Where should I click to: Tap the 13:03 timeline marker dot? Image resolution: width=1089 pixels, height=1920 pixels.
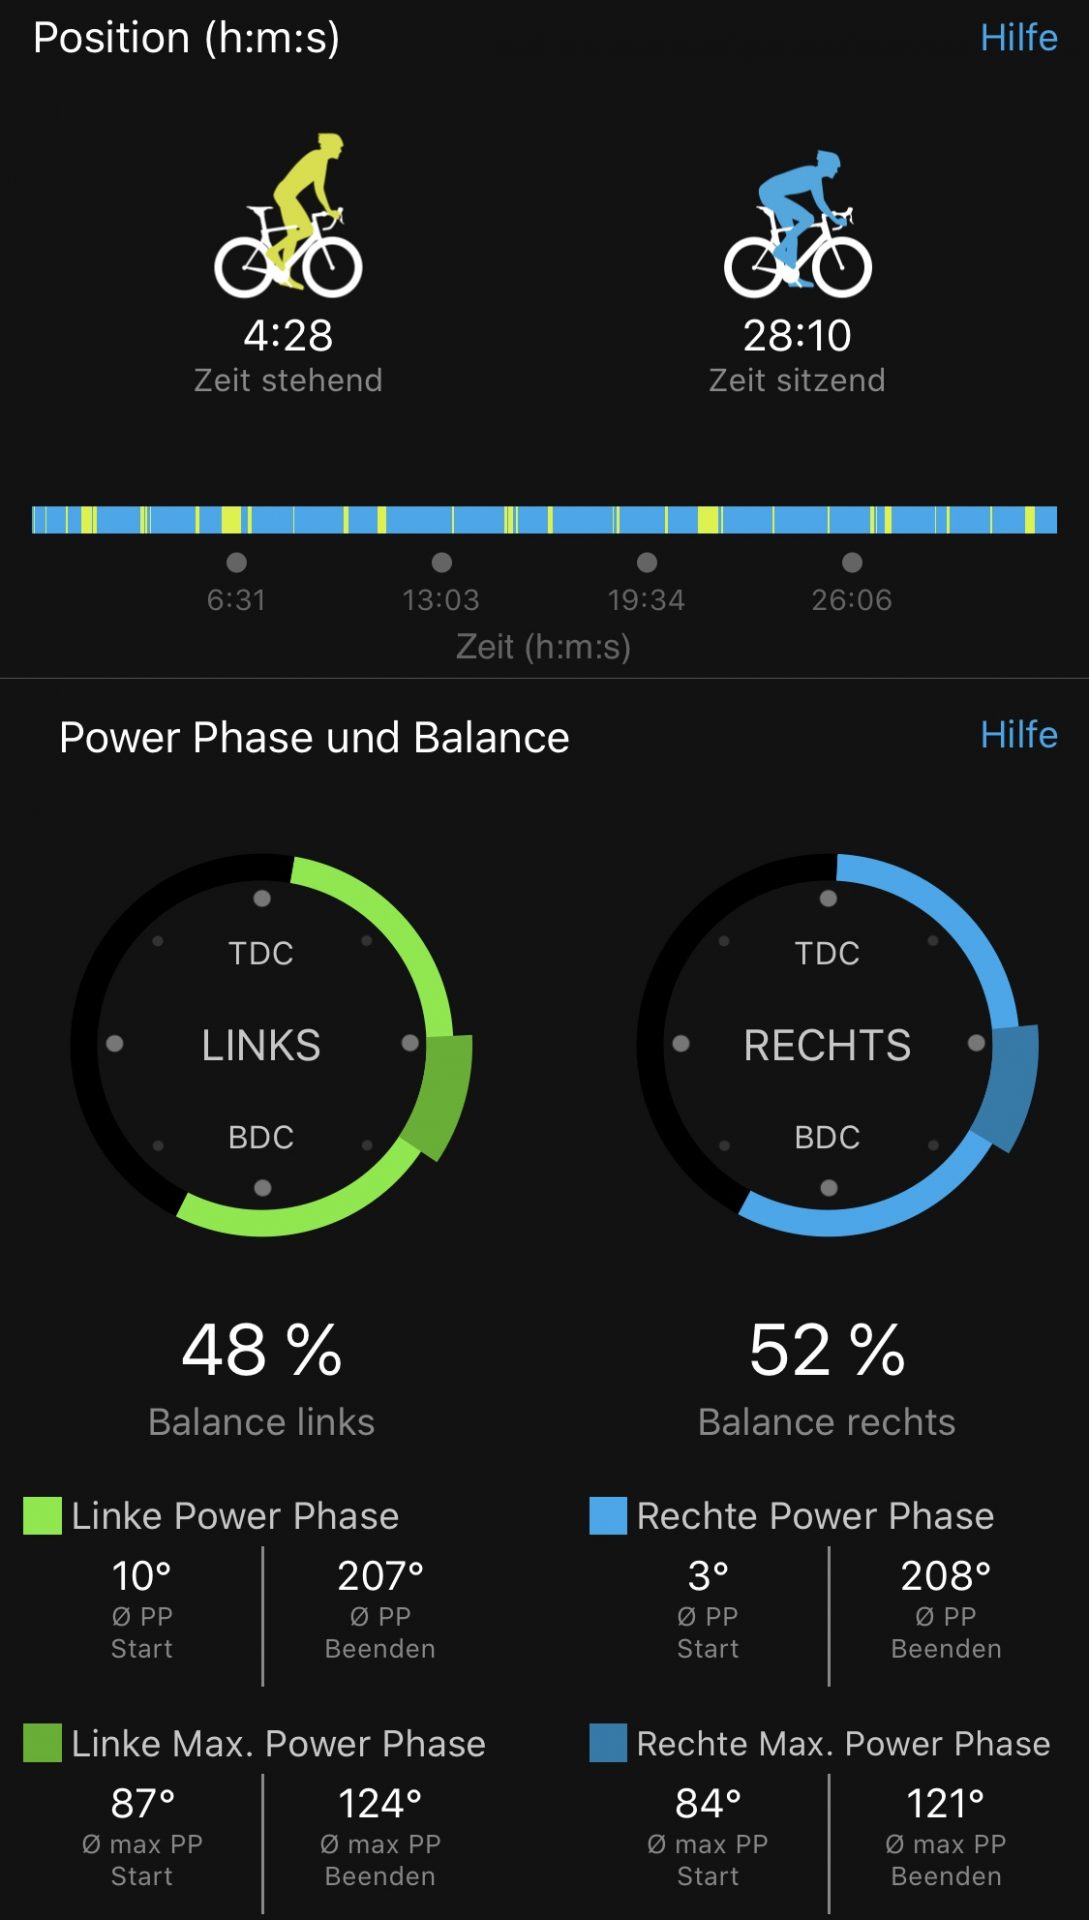tap(441, 563)
